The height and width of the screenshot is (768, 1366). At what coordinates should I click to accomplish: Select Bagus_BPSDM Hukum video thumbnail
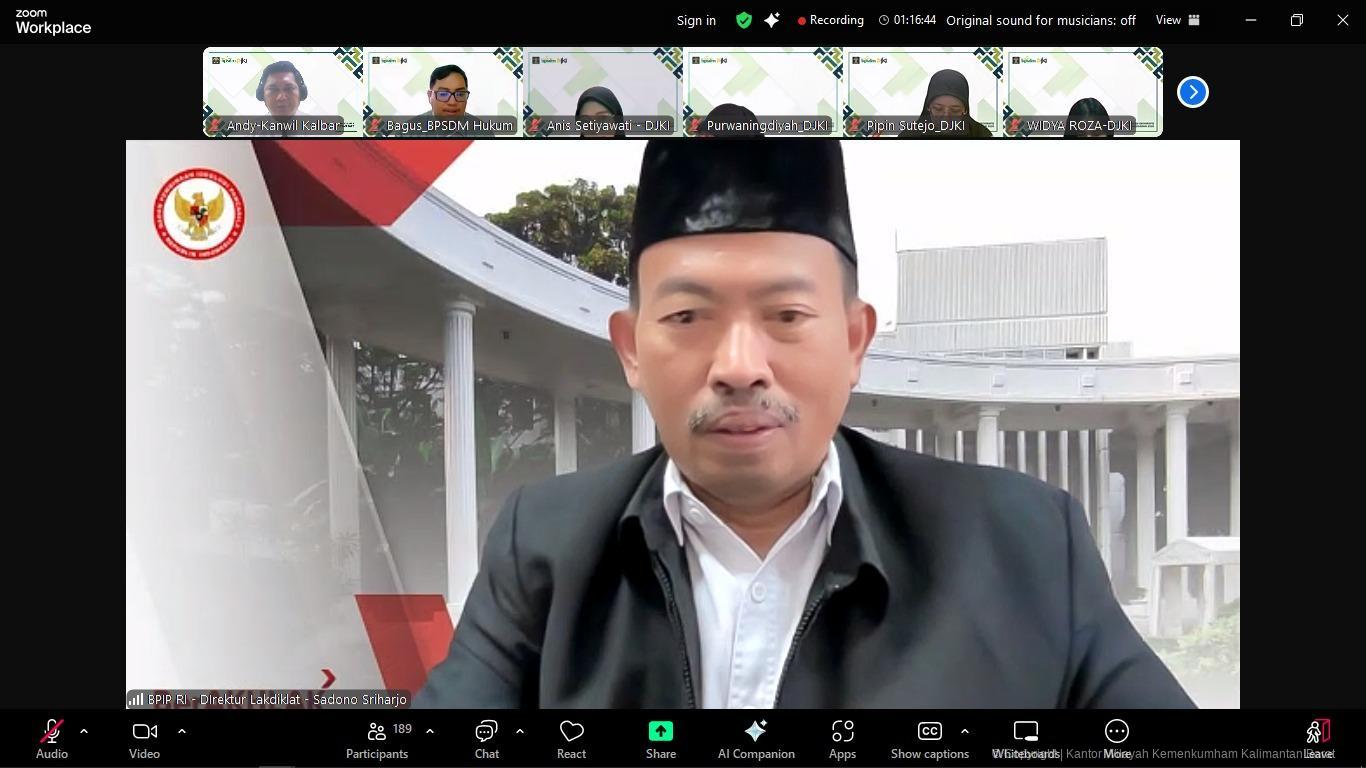click(443, 92)
